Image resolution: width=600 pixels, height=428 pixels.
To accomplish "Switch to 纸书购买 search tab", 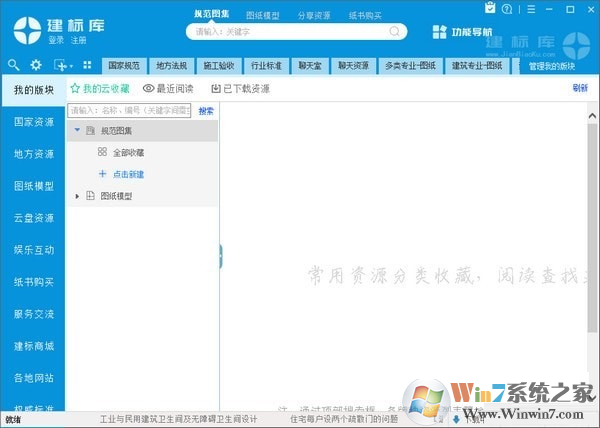I will [x=365, y=16].
